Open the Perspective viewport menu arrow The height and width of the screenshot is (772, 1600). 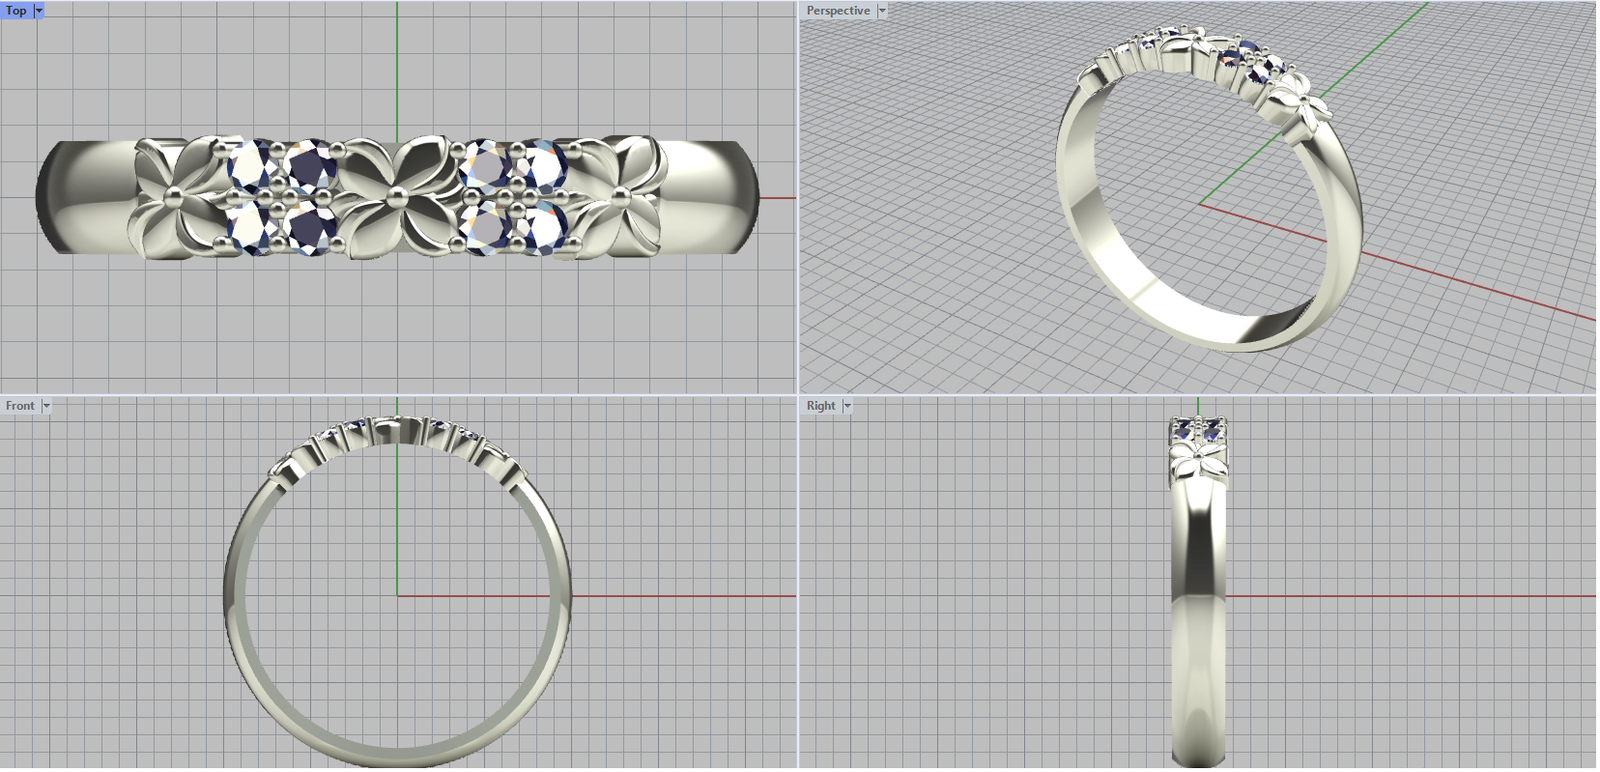pyautogui.click(x=882, y=11)
